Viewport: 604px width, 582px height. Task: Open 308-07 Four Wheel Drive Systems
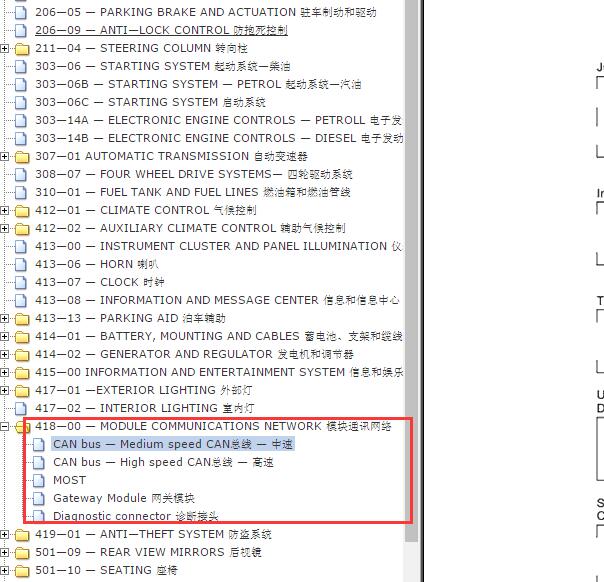coord(193,174)
